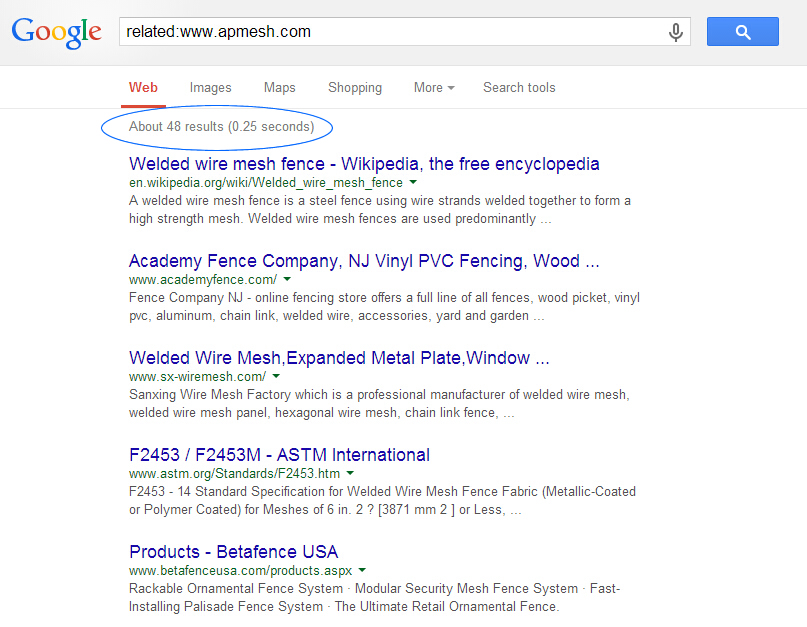Click the 'Rackable Ornamental Fence System' snippet

(375, 598)
